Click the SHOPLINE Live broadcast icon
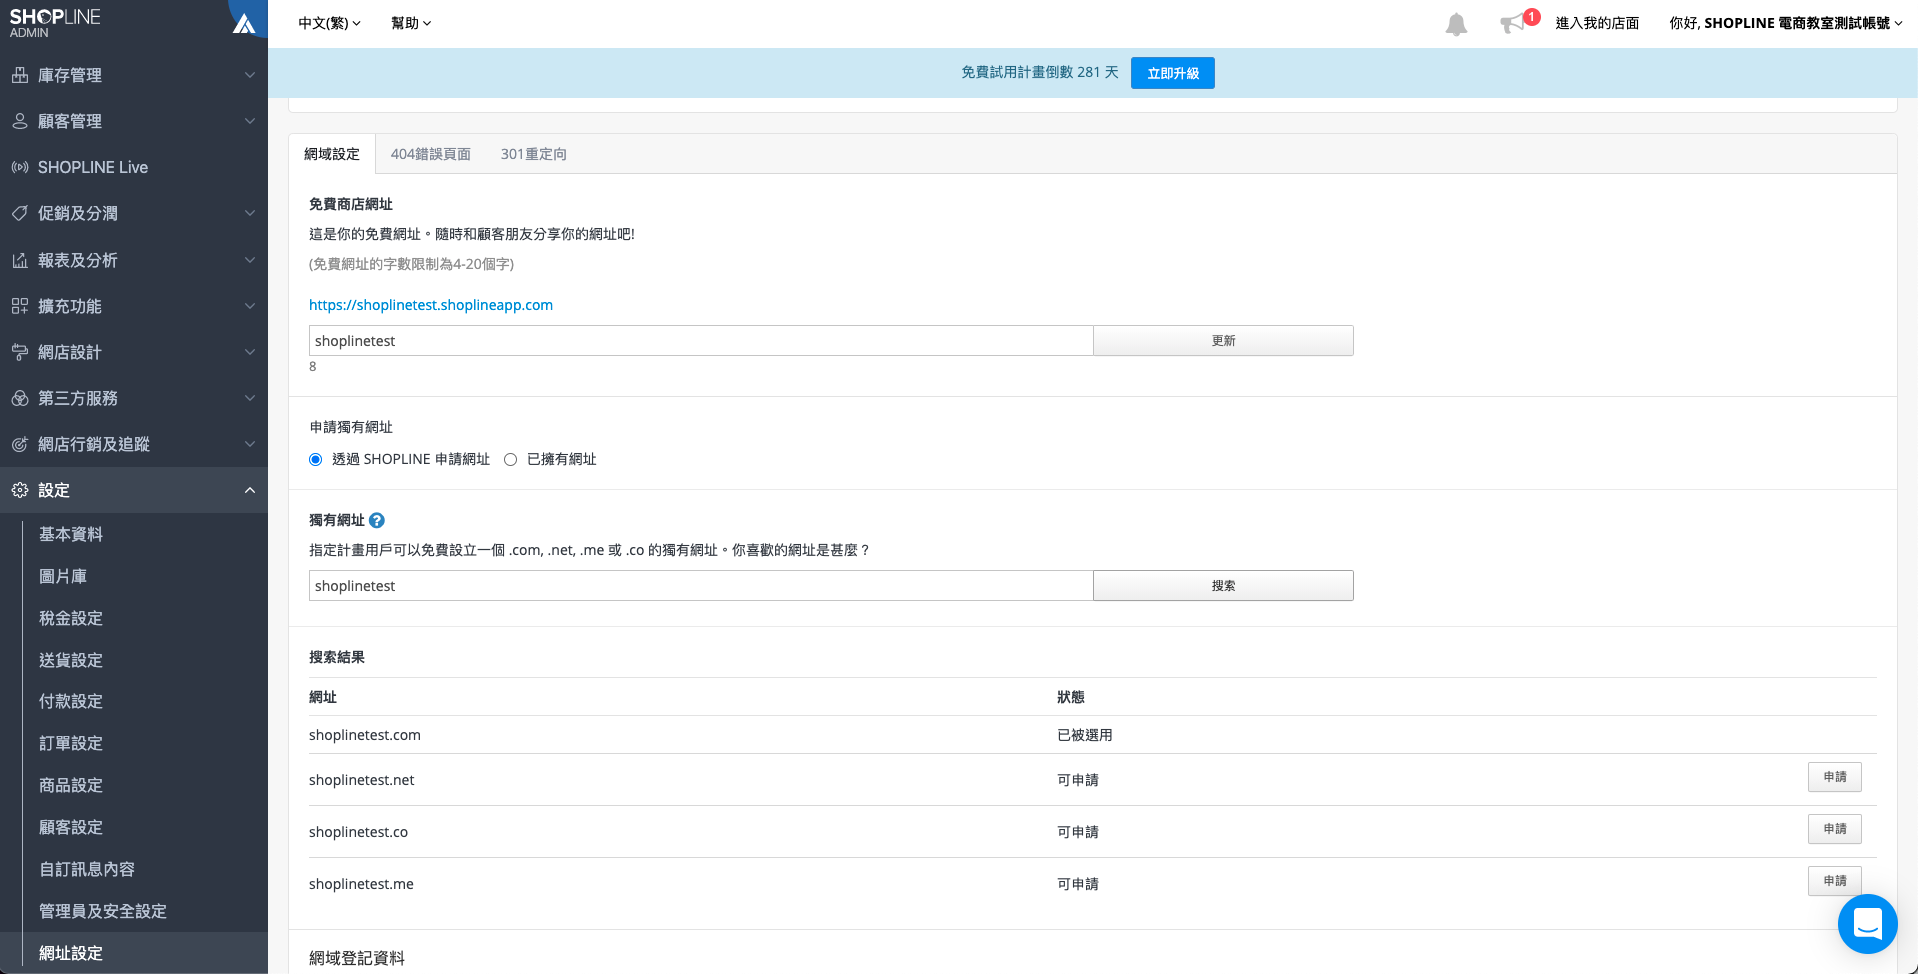 (x=20, y=167)
